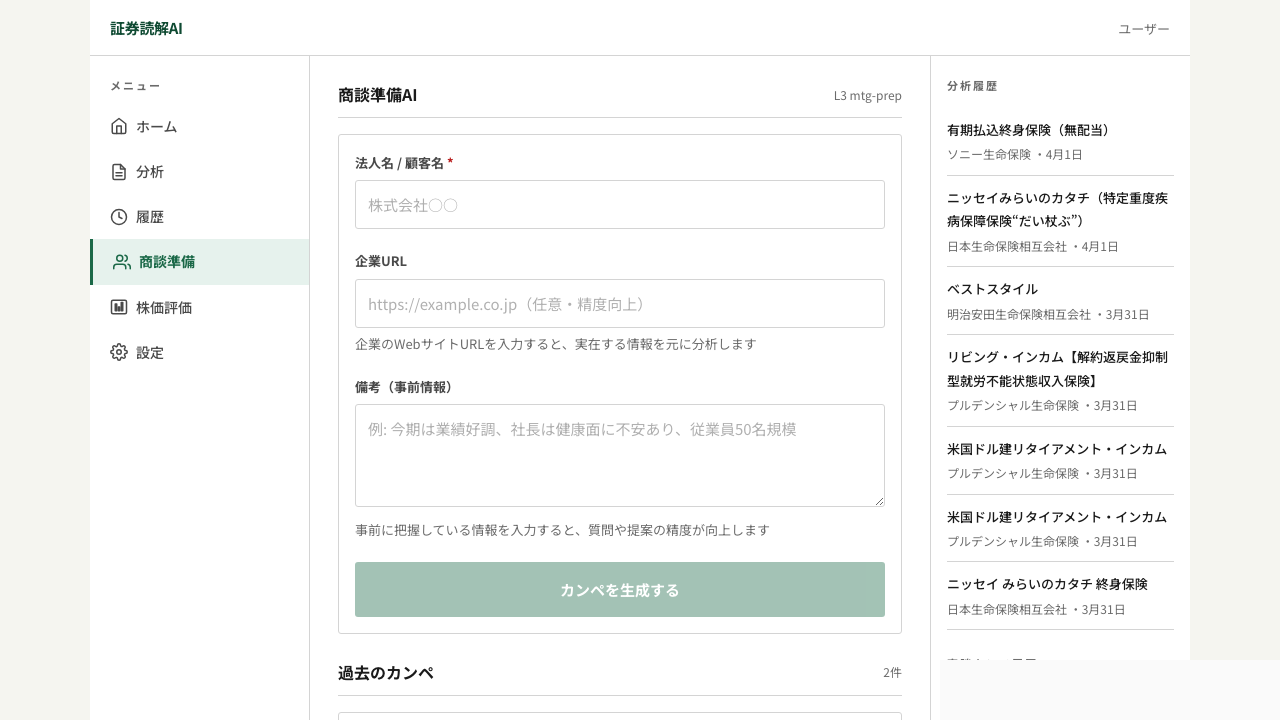Click the 備考（事前情報） textarea
1280x720 pixels.
620,455
